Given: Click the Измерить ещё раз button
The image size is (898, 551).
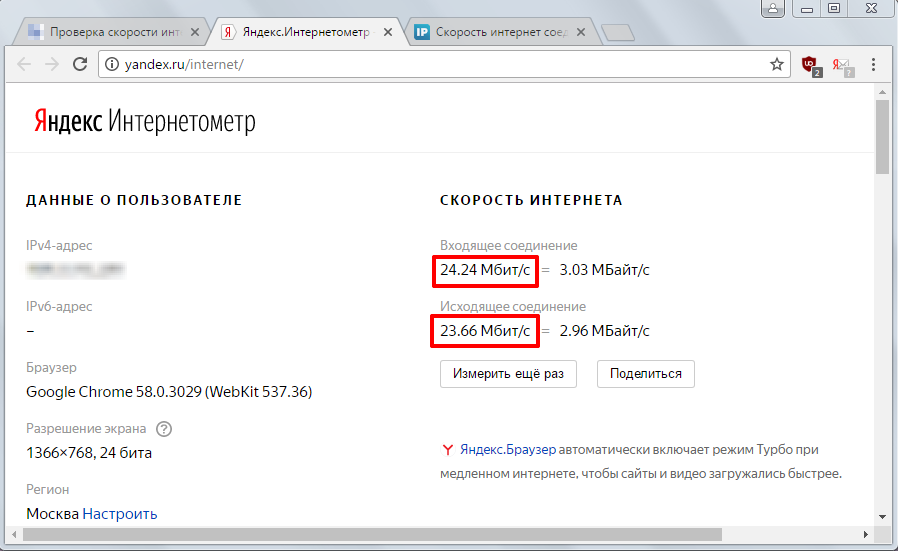Looking at the screenshot, I should (508, 373).
